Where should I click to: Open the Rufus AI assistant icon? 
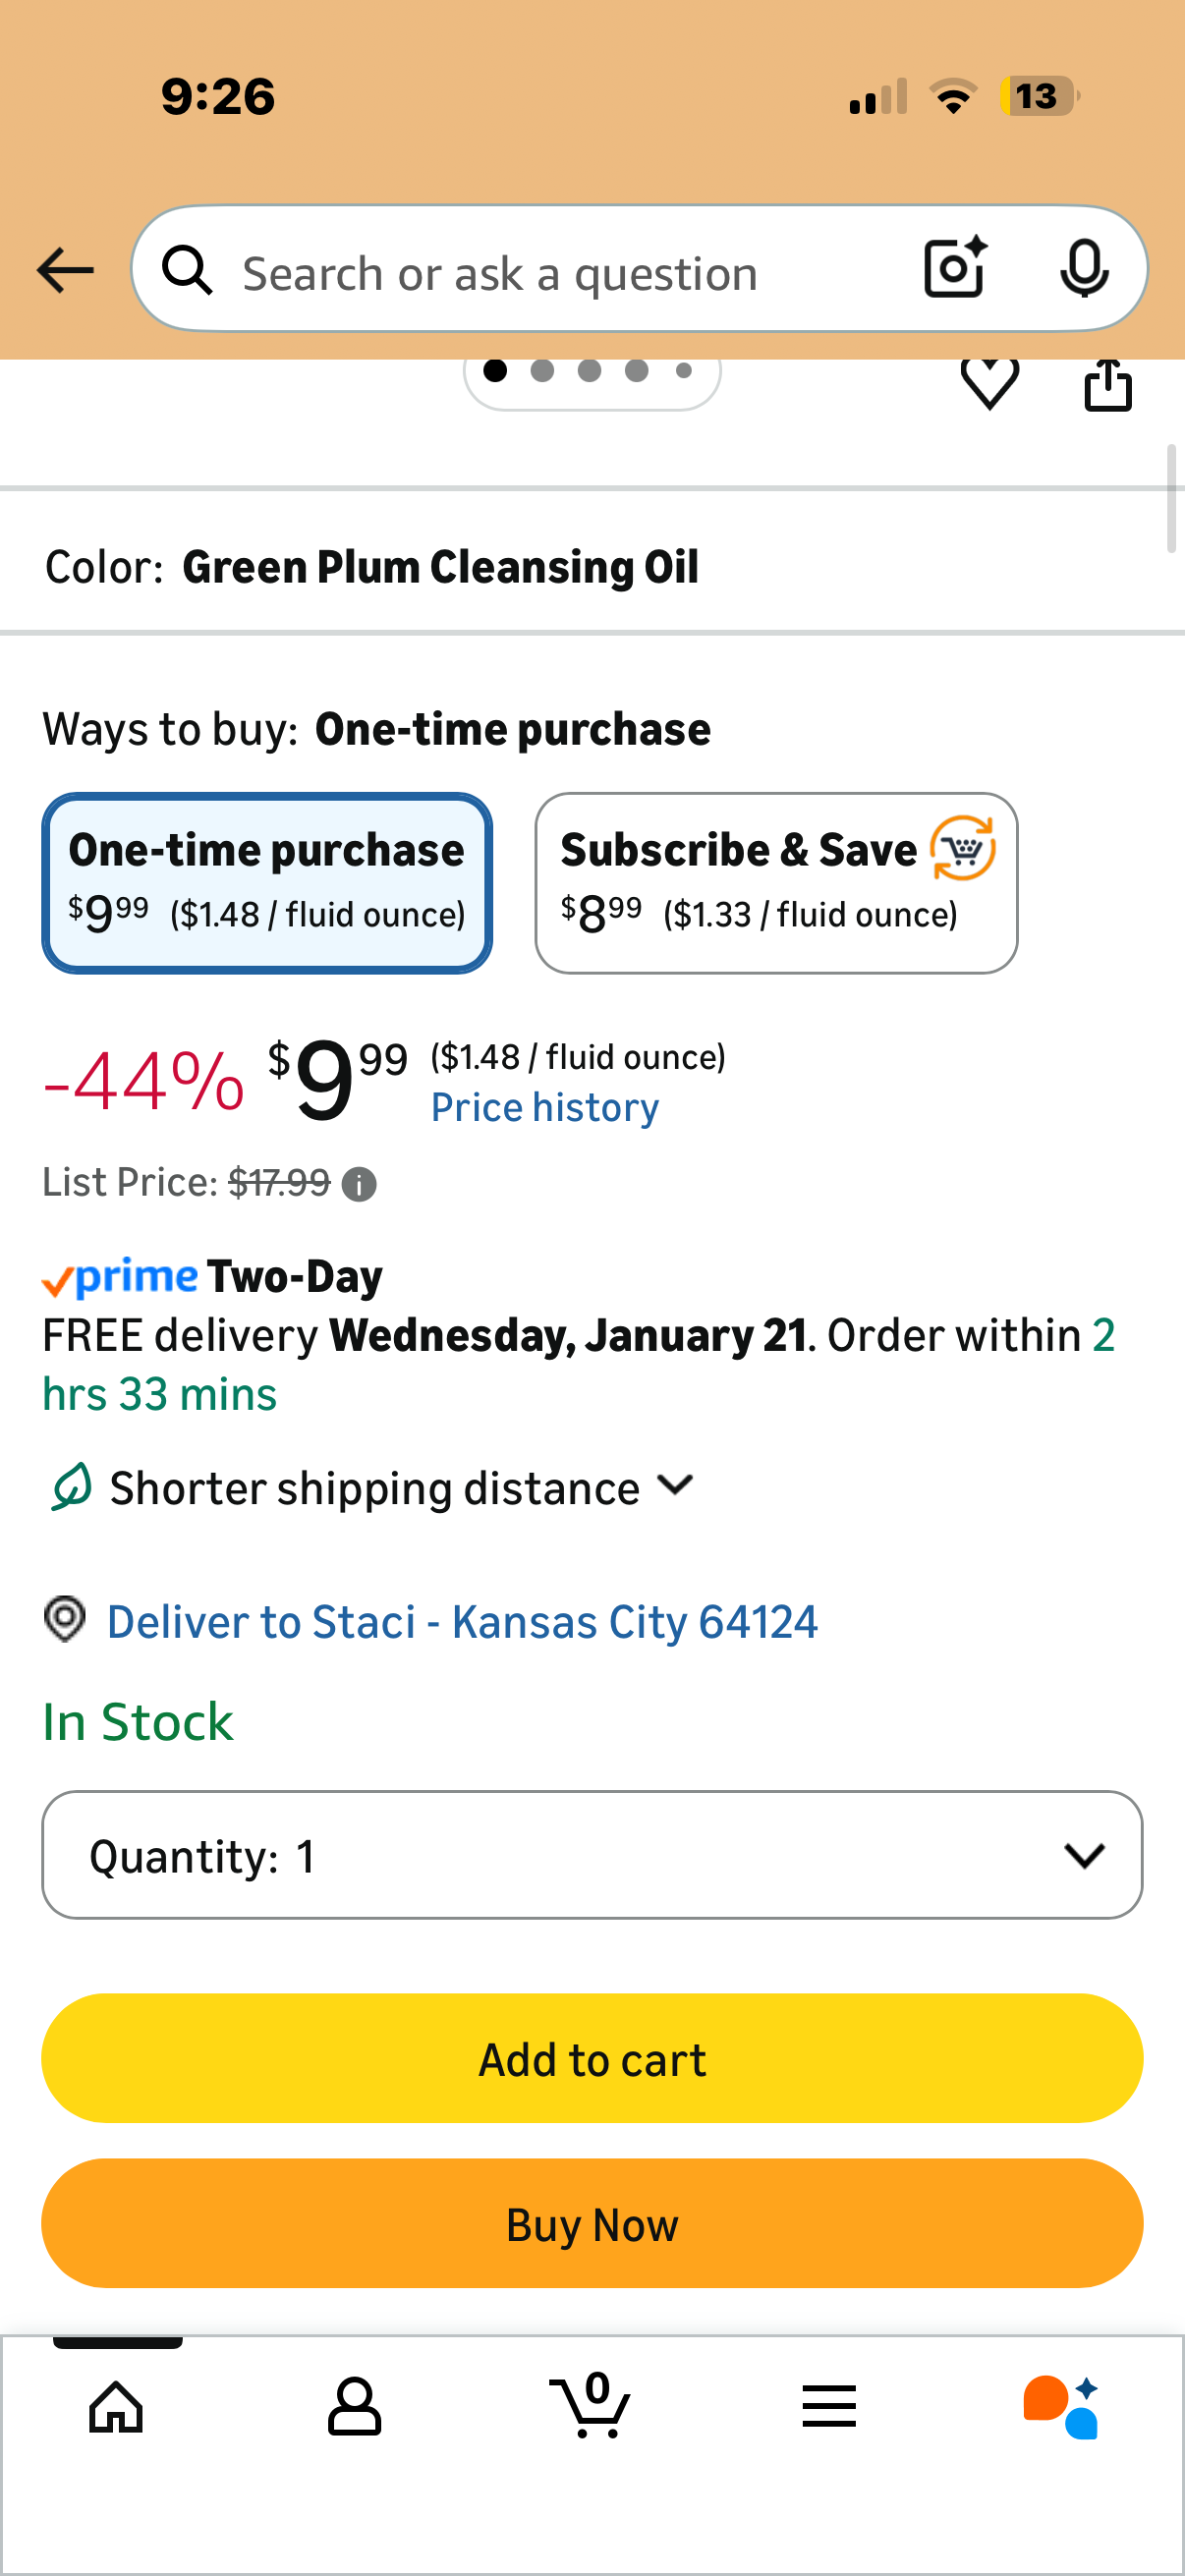click(x=1061, y=2407)
